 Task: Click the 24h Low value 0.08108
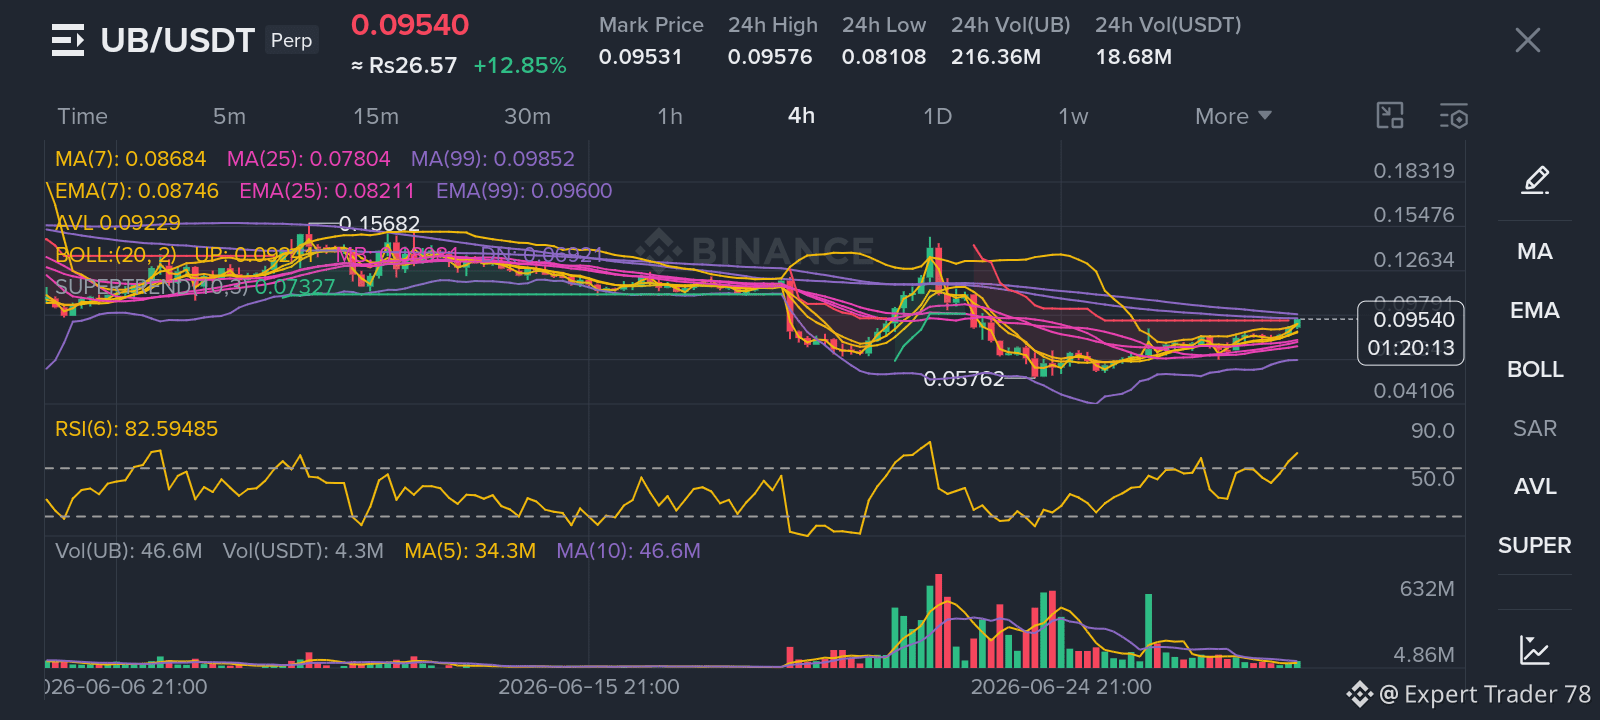pyautogui.click(x=884, y=57)
